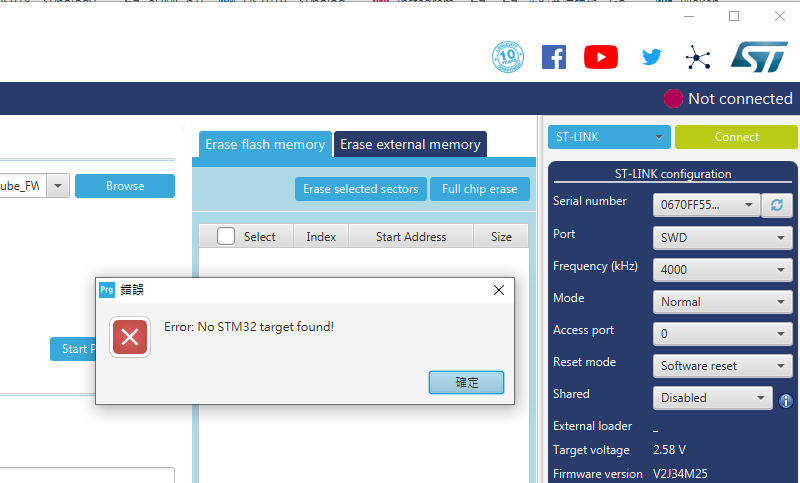The width and height of the screenshot is (800, 483).
Task: Open the Frequency 4000 dropdown
Action: pyautogui.click(x=722, y=270)
